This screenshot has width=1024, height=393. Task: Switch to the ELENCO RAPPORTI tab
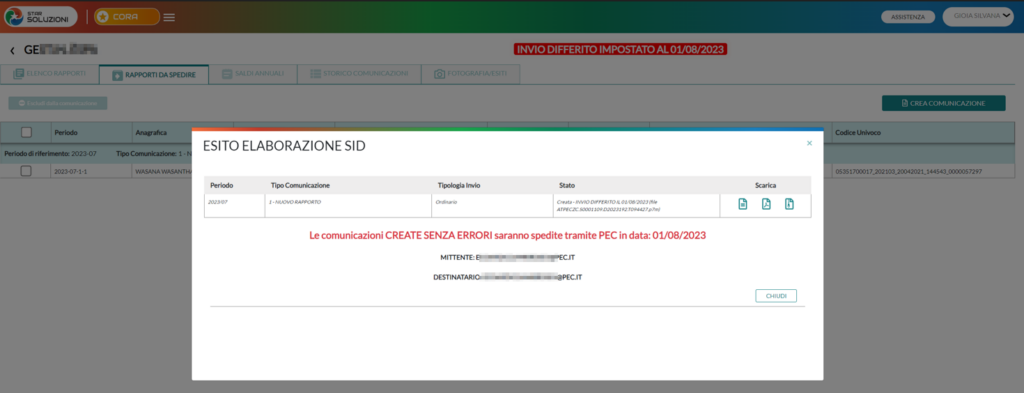click(x=50, y=74)
